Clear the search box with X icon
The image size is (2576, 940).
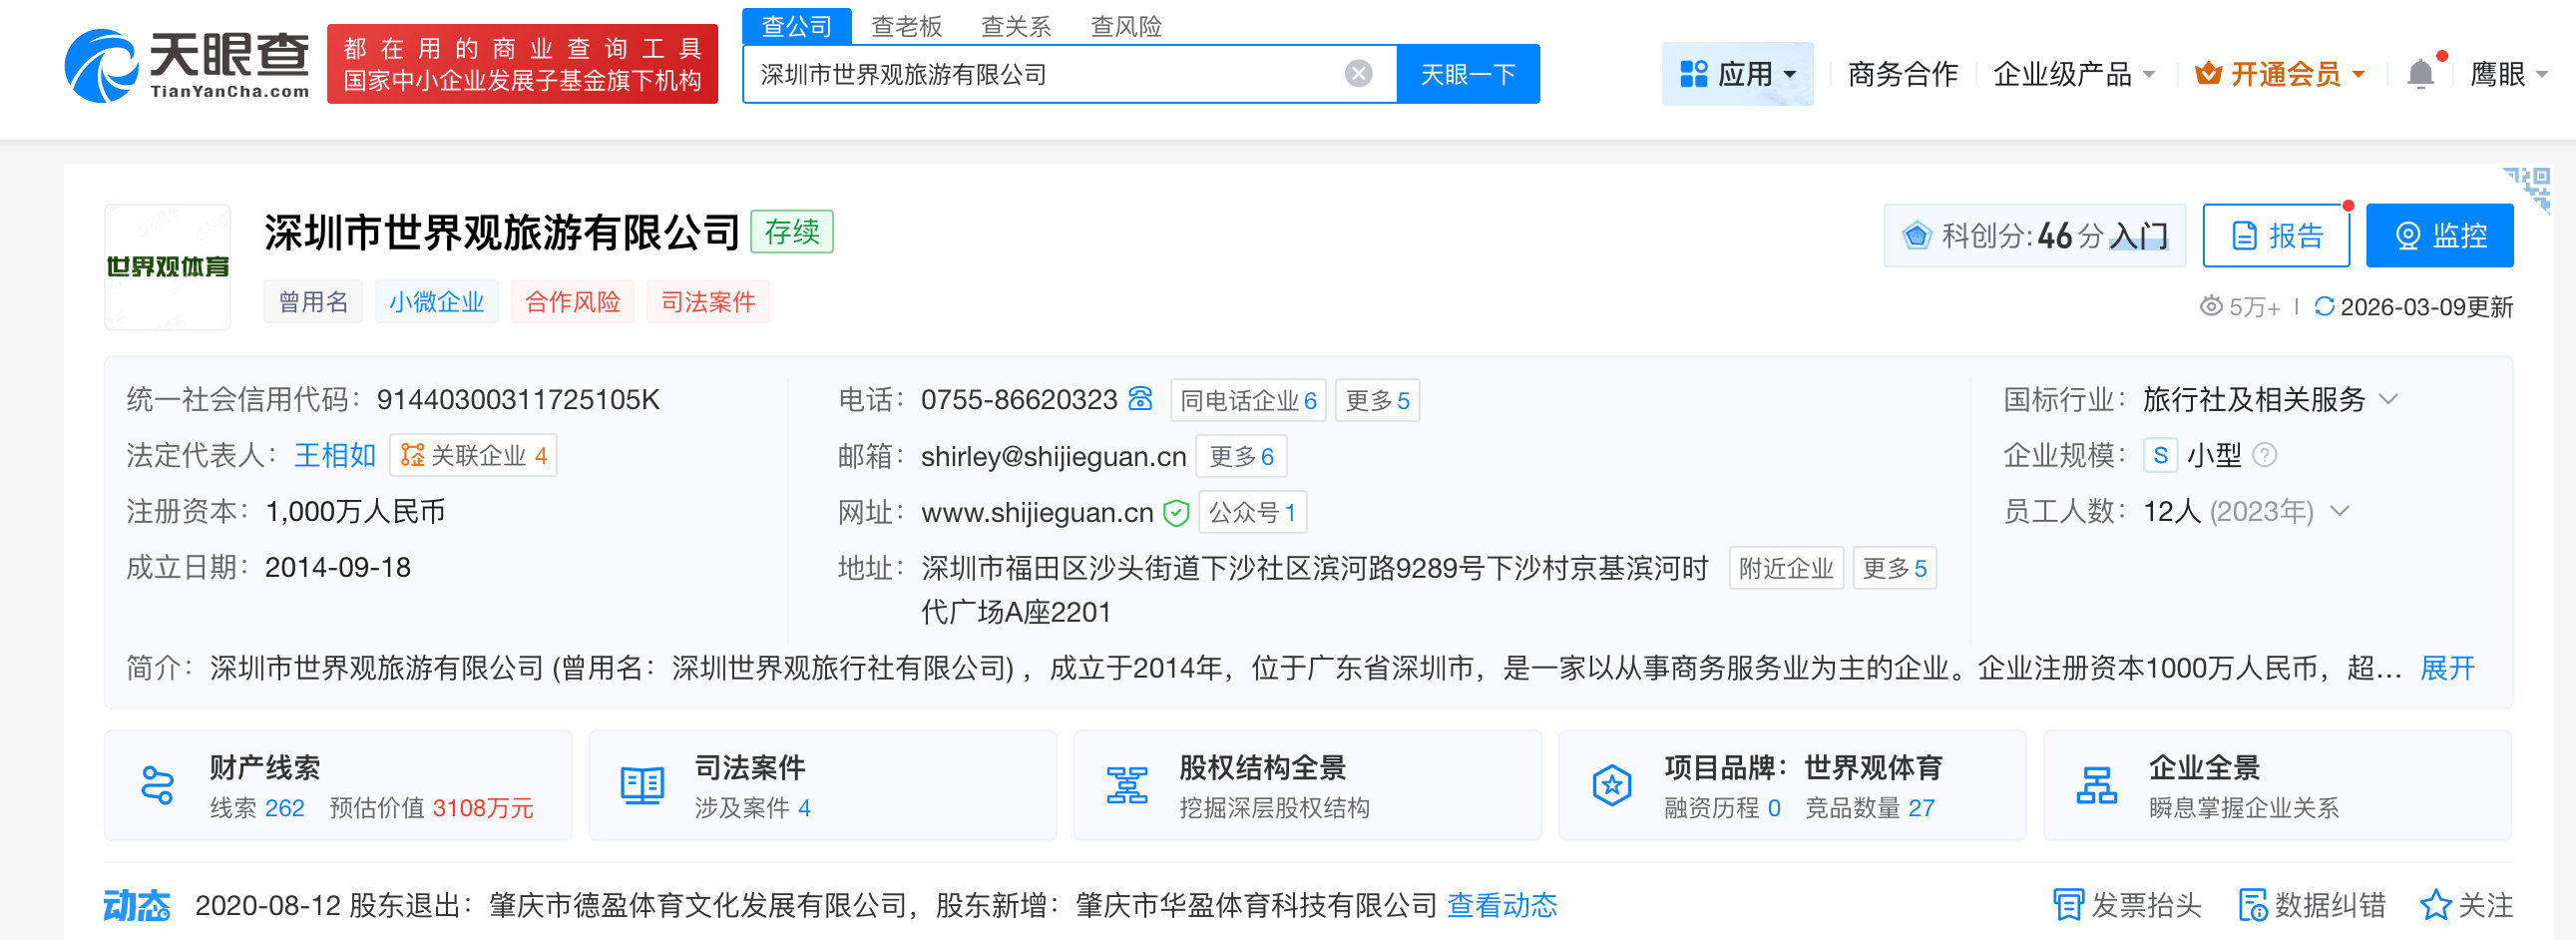(1358, 74)
